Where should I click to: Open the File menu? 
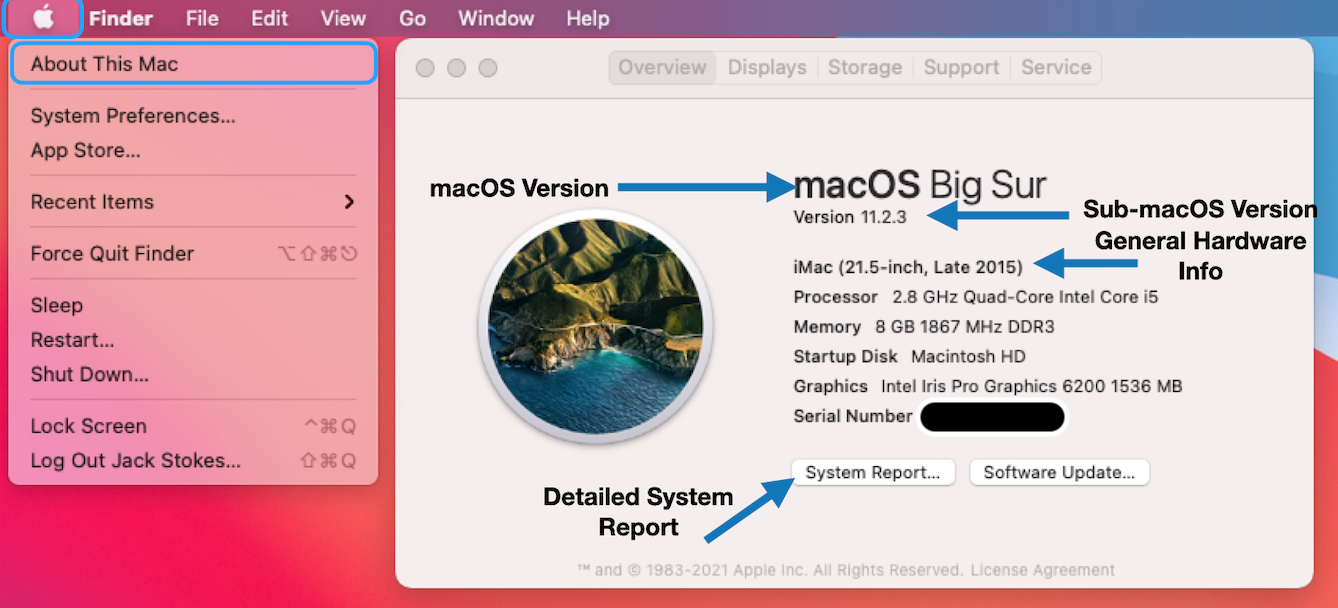(202, 18)
